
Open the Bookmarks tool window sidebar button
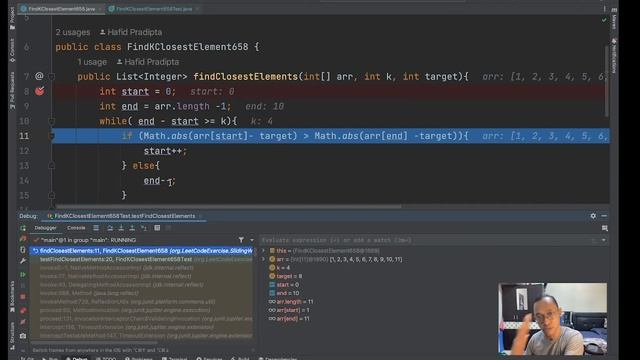tap(12, 297)
